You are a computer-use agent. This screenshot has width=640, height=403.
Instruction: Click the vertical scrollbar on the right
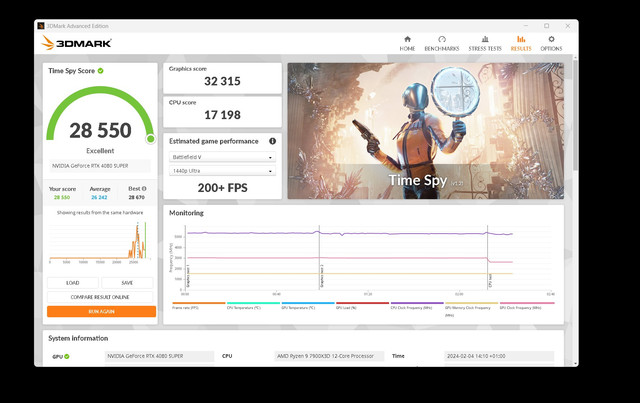click(576, 114)
